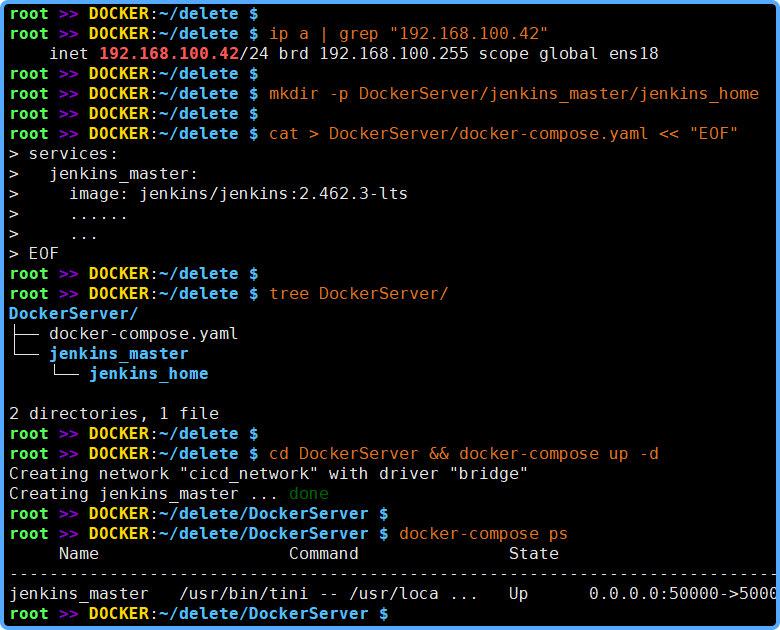The width and height of the screenshot is (780, 630).
Task: Click the Creating network "cicd_network" line
Action: pyautogui.click(x=268, y=474)
